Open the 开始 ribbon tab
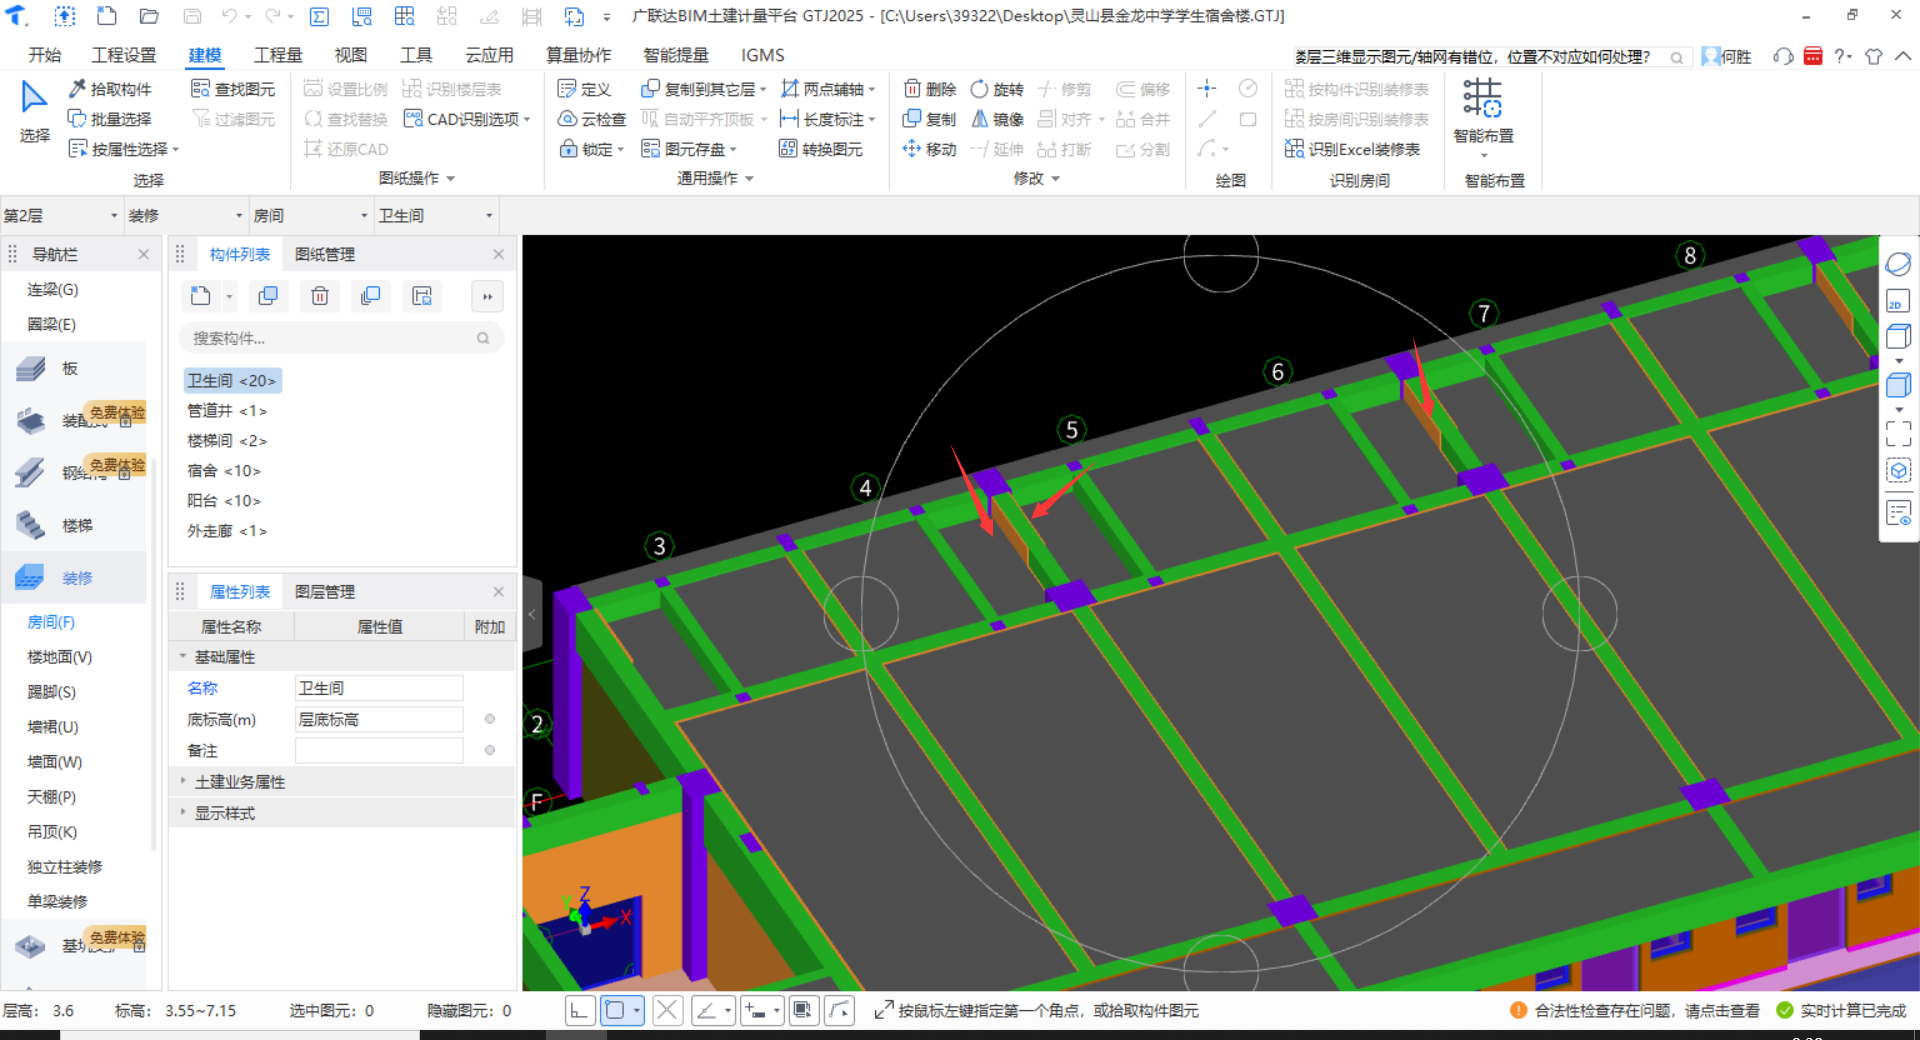1920x1040 pixels. click(45, 55)
